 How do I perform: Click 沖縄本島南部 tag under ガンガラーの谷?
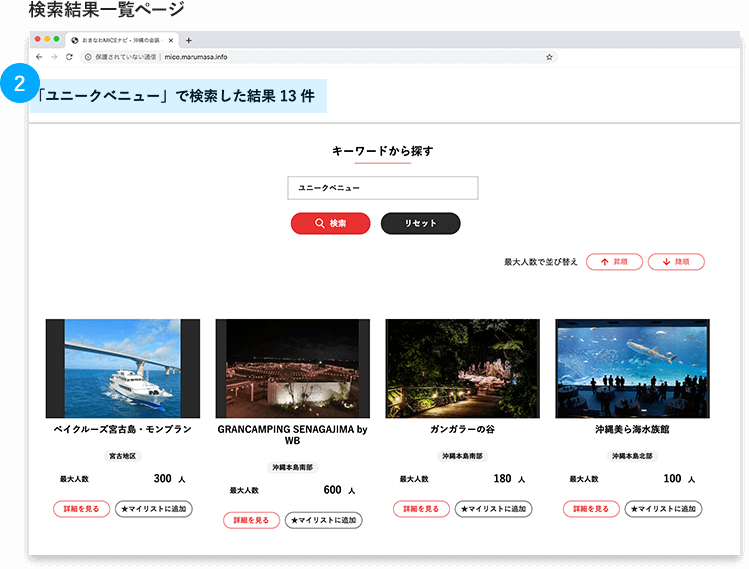462,456
